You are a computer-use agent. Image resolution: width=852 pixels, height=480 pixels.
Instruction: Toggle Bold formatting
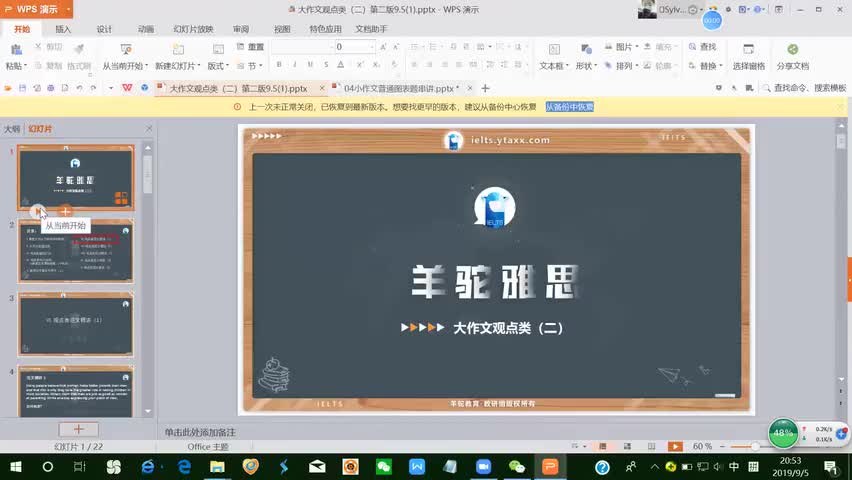tap(279, 65)
